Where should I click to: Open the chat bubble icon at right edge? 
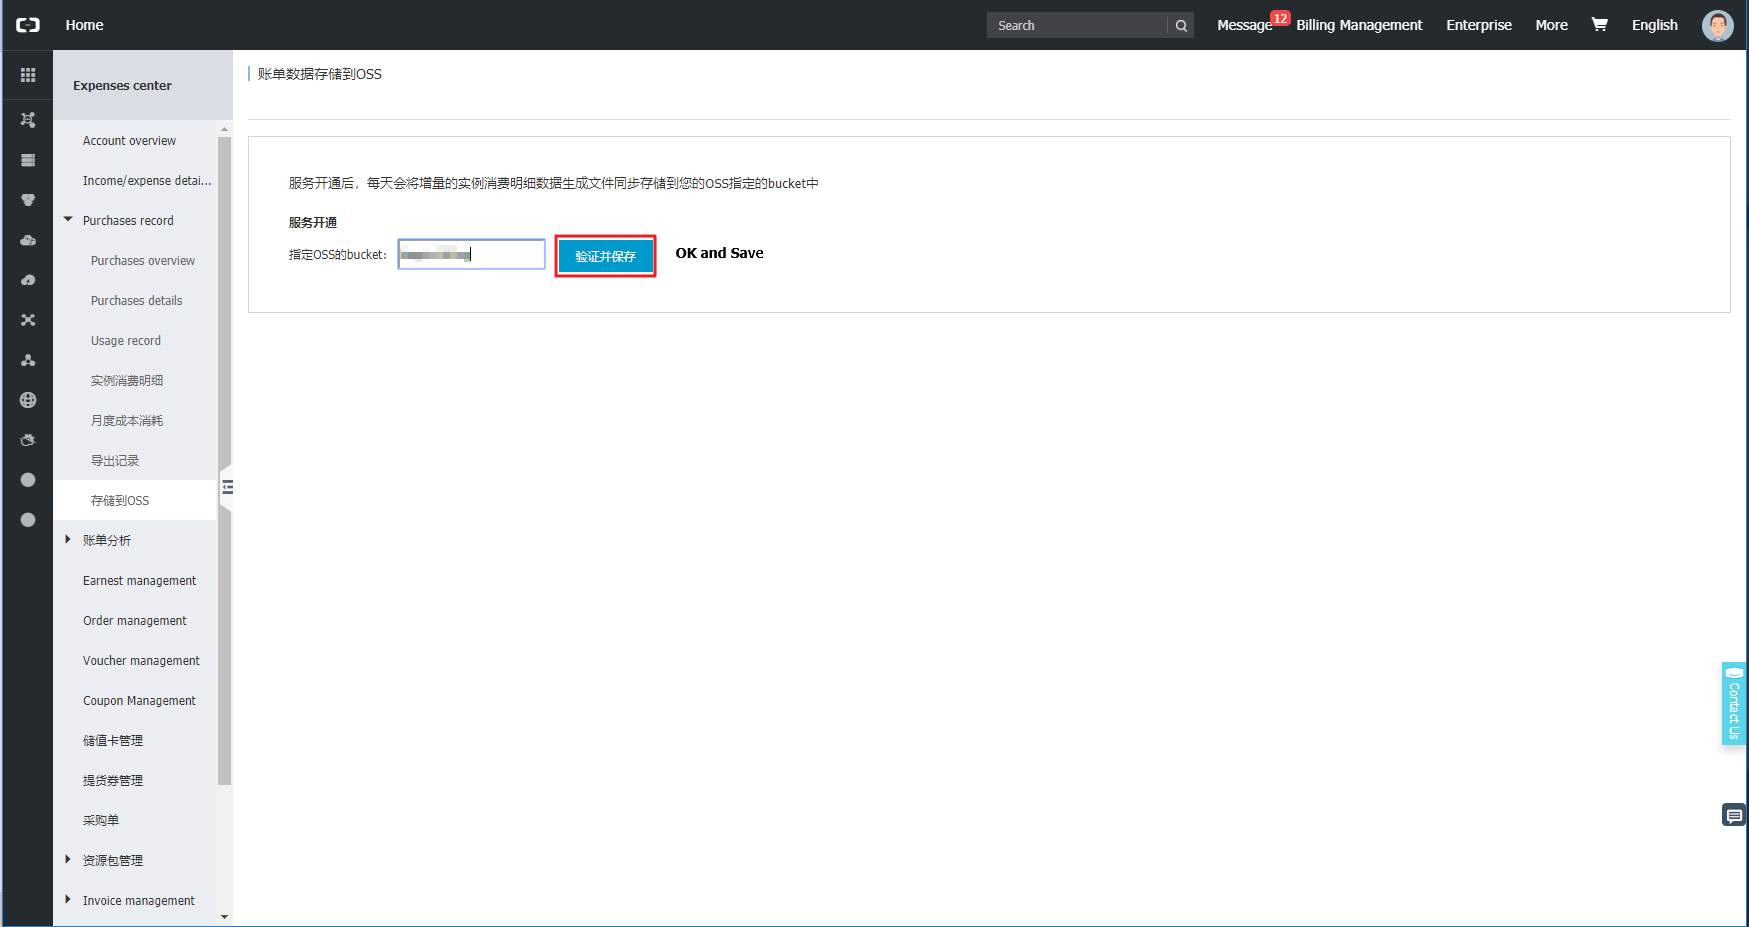click(1734, 816)
